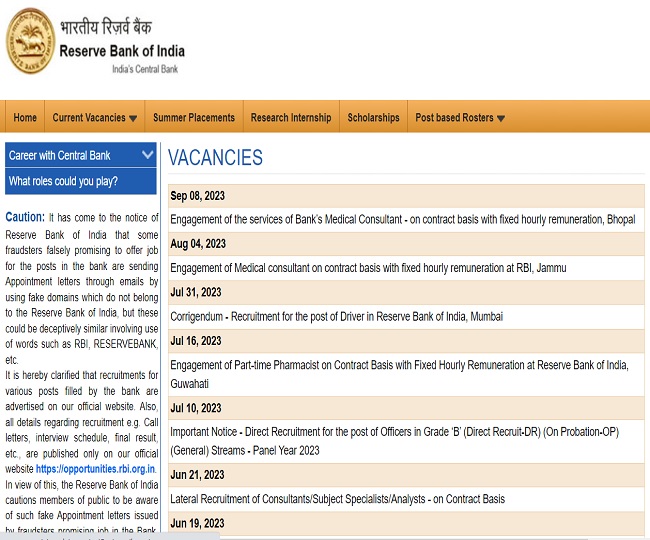
Task: Click the Reserve Bank of India title text
Action: [122, 51]
